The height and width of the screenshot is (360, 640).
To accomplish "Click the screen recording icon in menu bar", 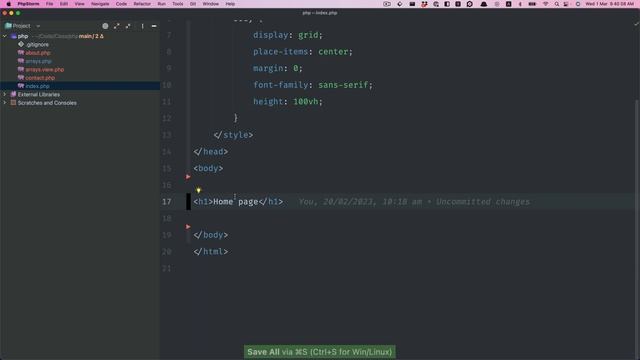I will click(387, 4).
